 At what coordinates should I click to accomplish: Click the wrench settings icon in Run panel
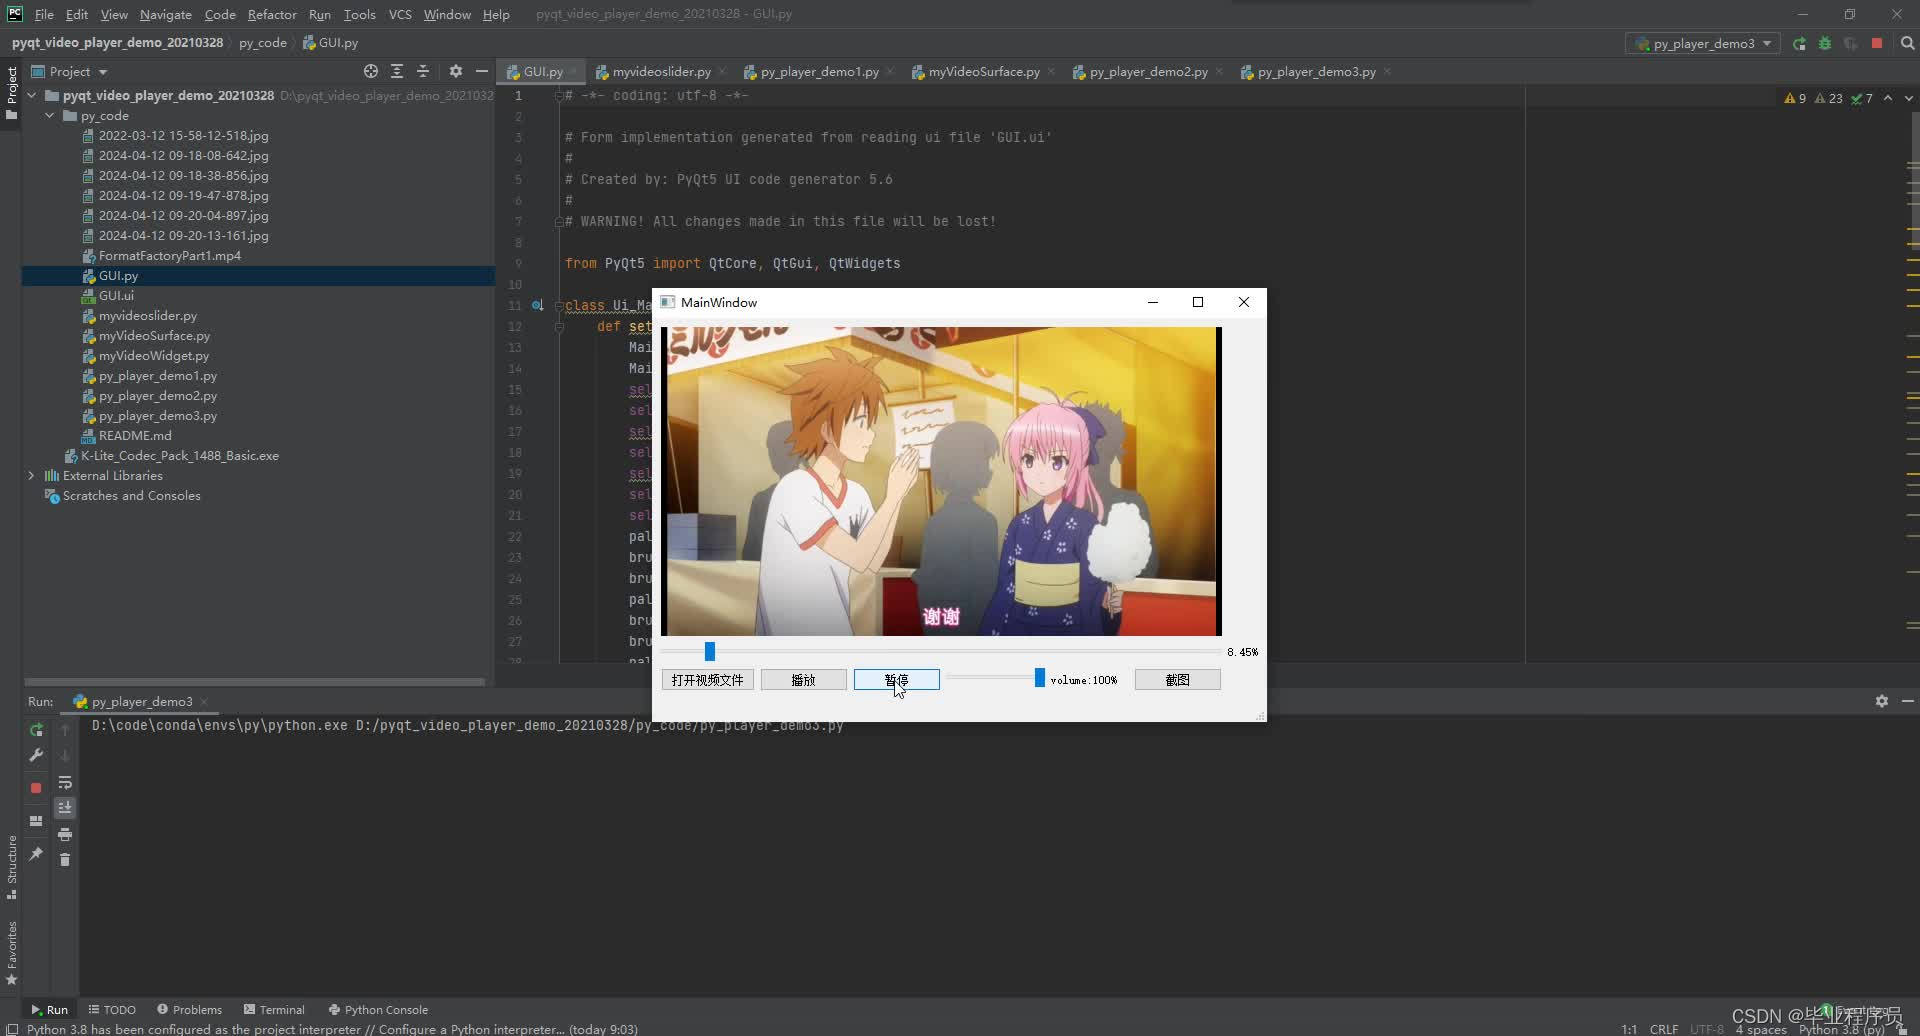click(36, 755)
